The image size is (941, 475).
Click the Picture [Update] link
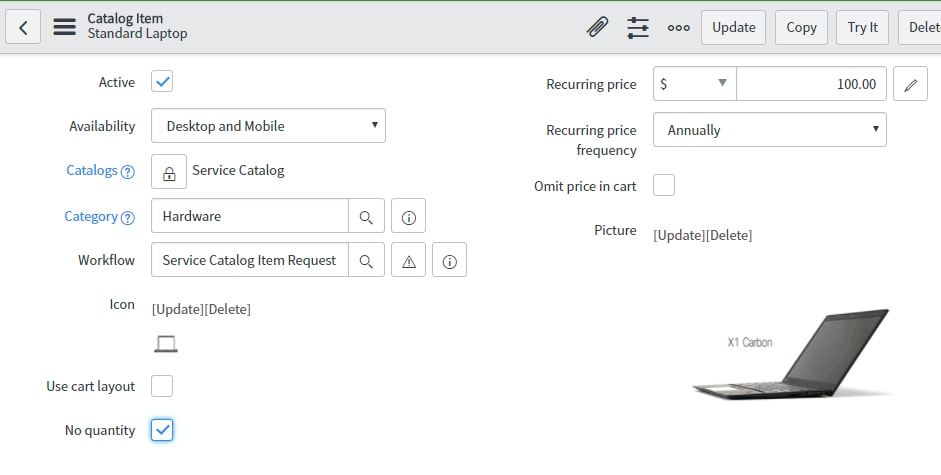click(679, 235)
